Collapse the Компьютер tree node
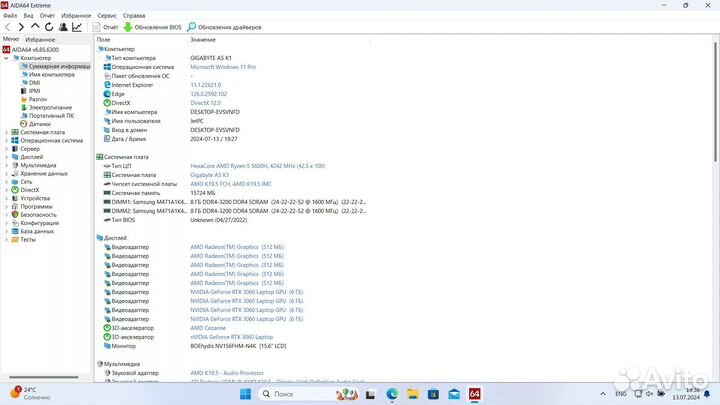Viewport: 720px width, 405px height. coord(6,58)
